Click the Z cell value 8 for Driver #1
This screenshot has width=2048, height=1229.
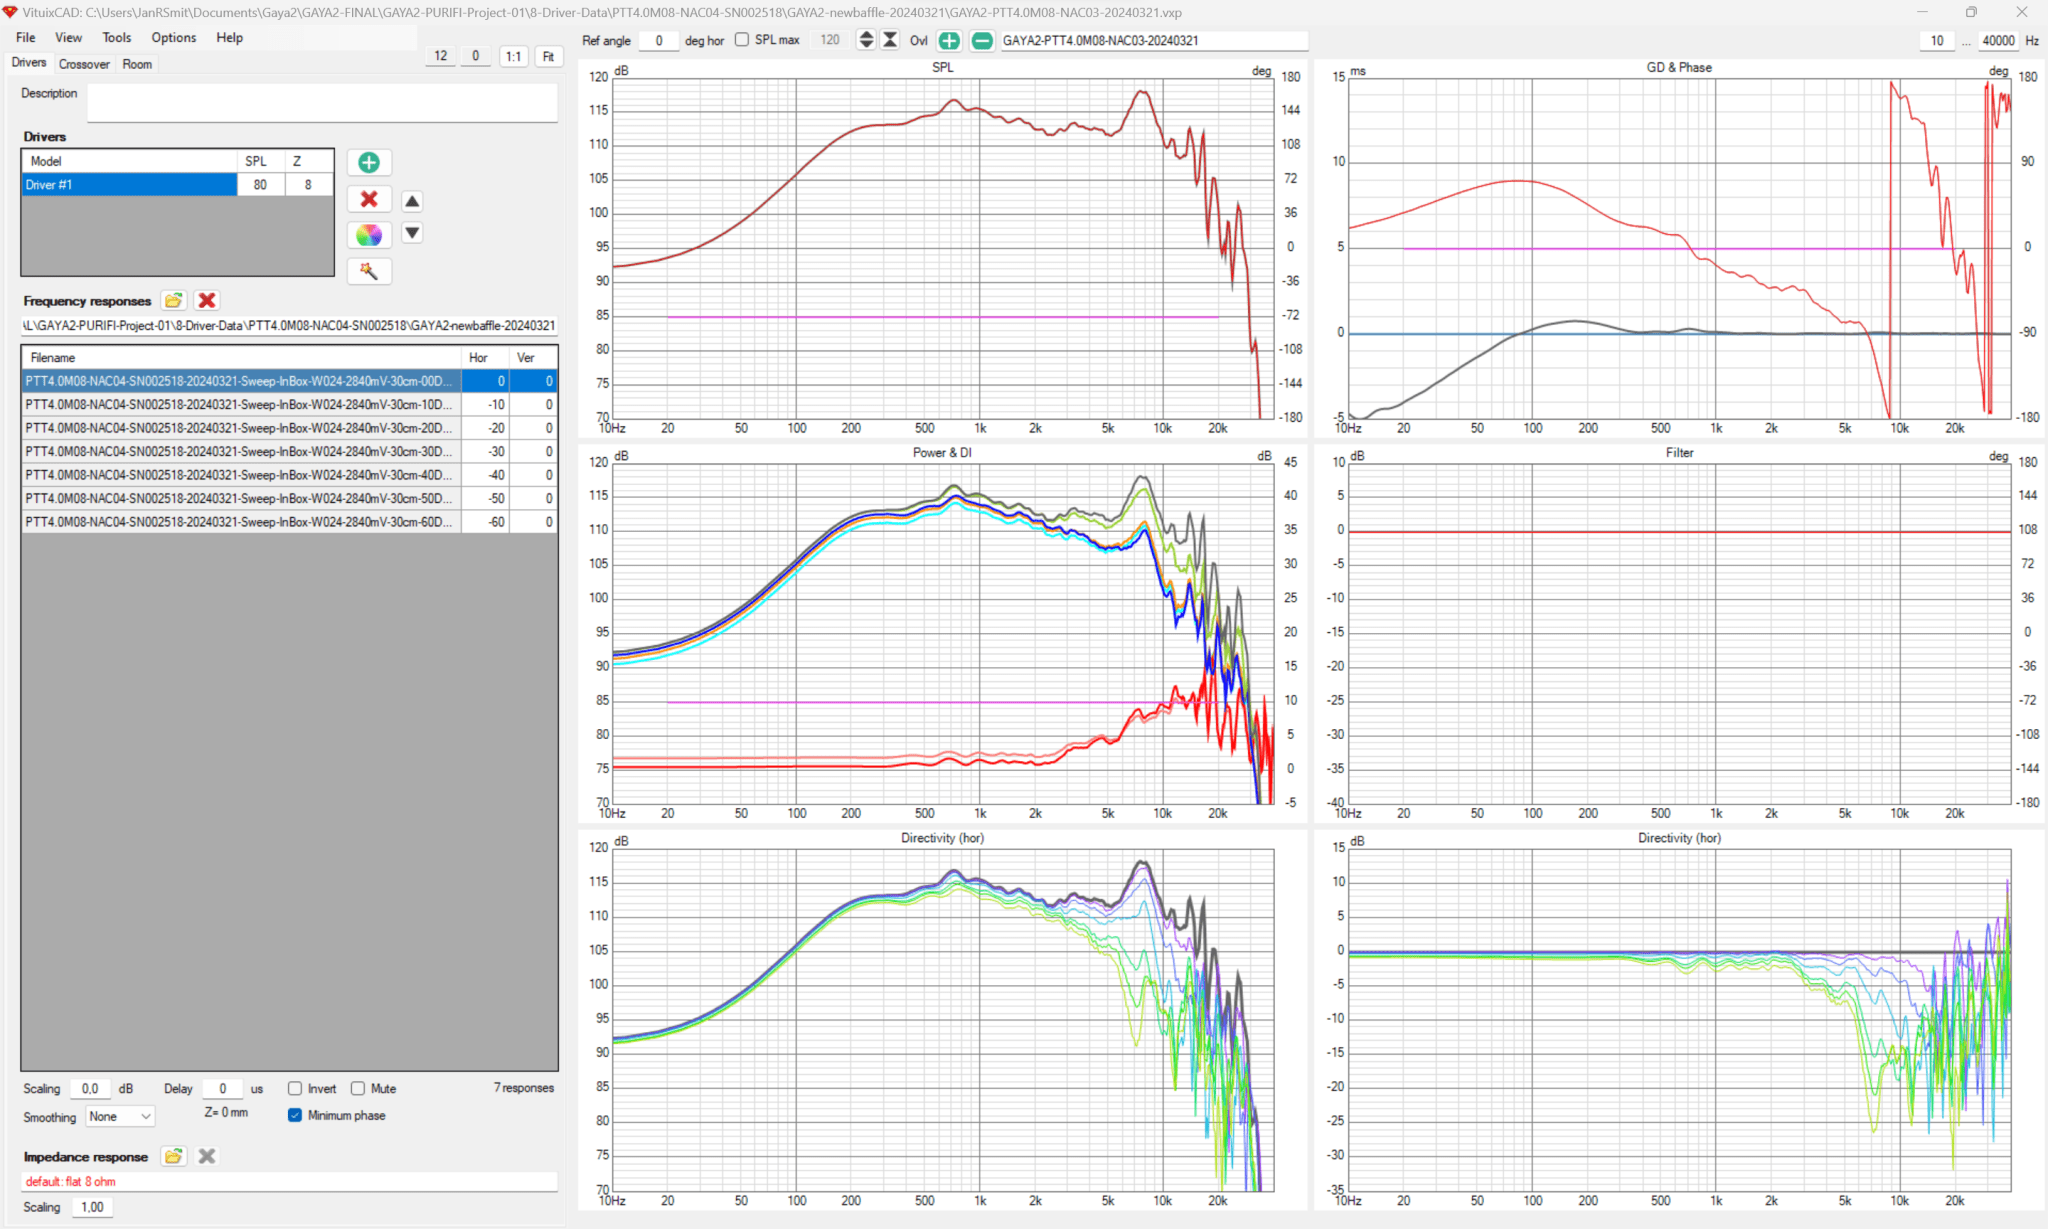point(308,184)
